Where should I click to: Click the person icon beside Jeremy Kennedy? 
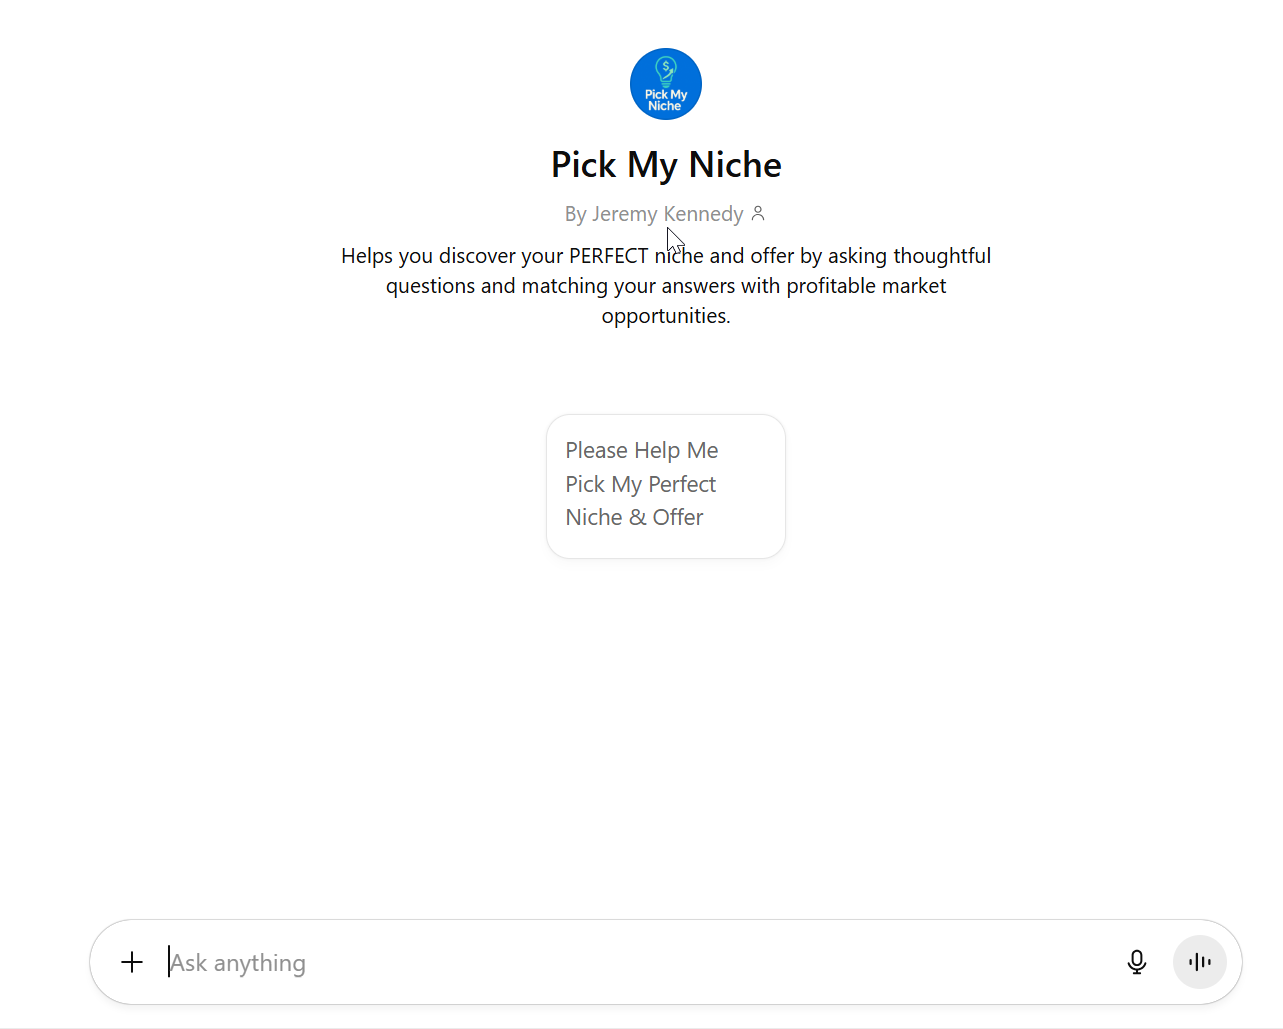tap(758, 213)
